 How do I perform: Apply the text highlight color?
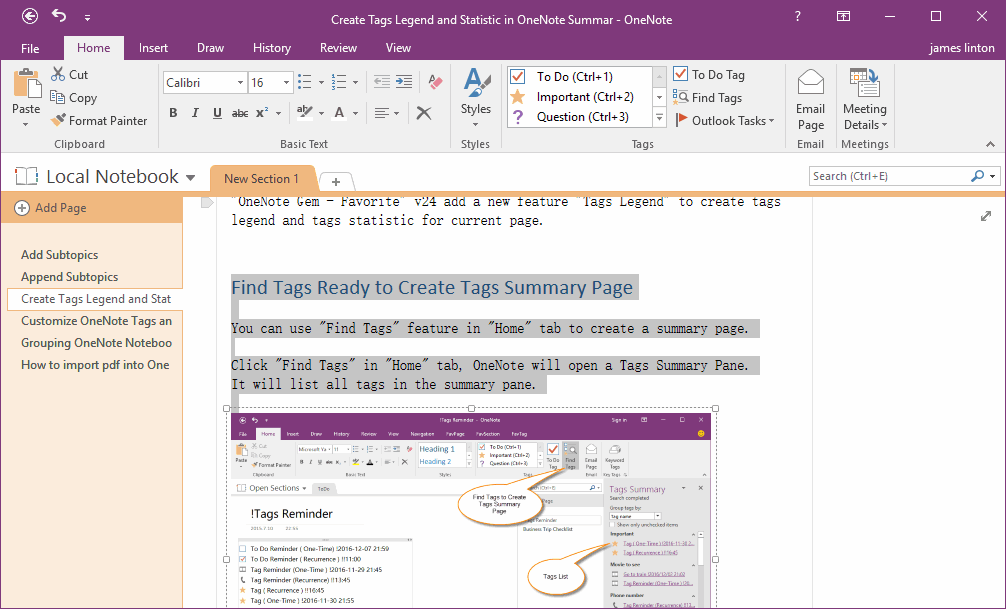[x=304, y=113]
